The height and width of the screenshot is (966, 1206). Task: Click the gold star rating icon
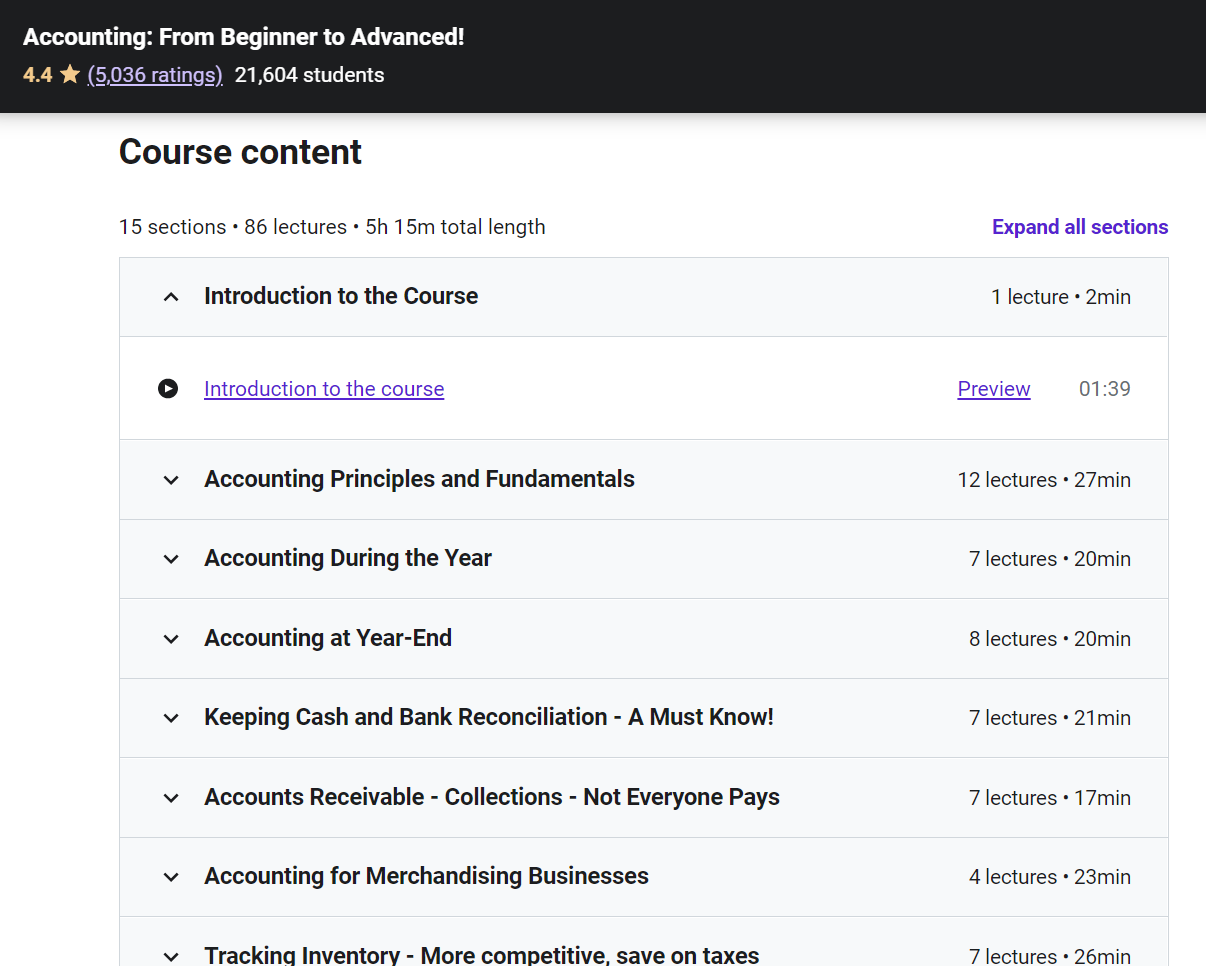tap(70, 75)
